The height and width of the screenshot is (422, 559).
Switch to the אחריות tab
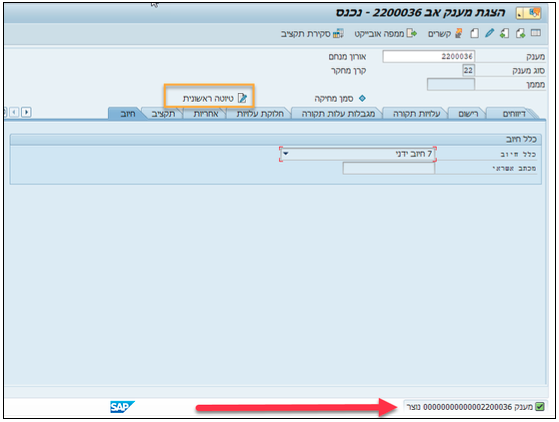tap(205, 114)
